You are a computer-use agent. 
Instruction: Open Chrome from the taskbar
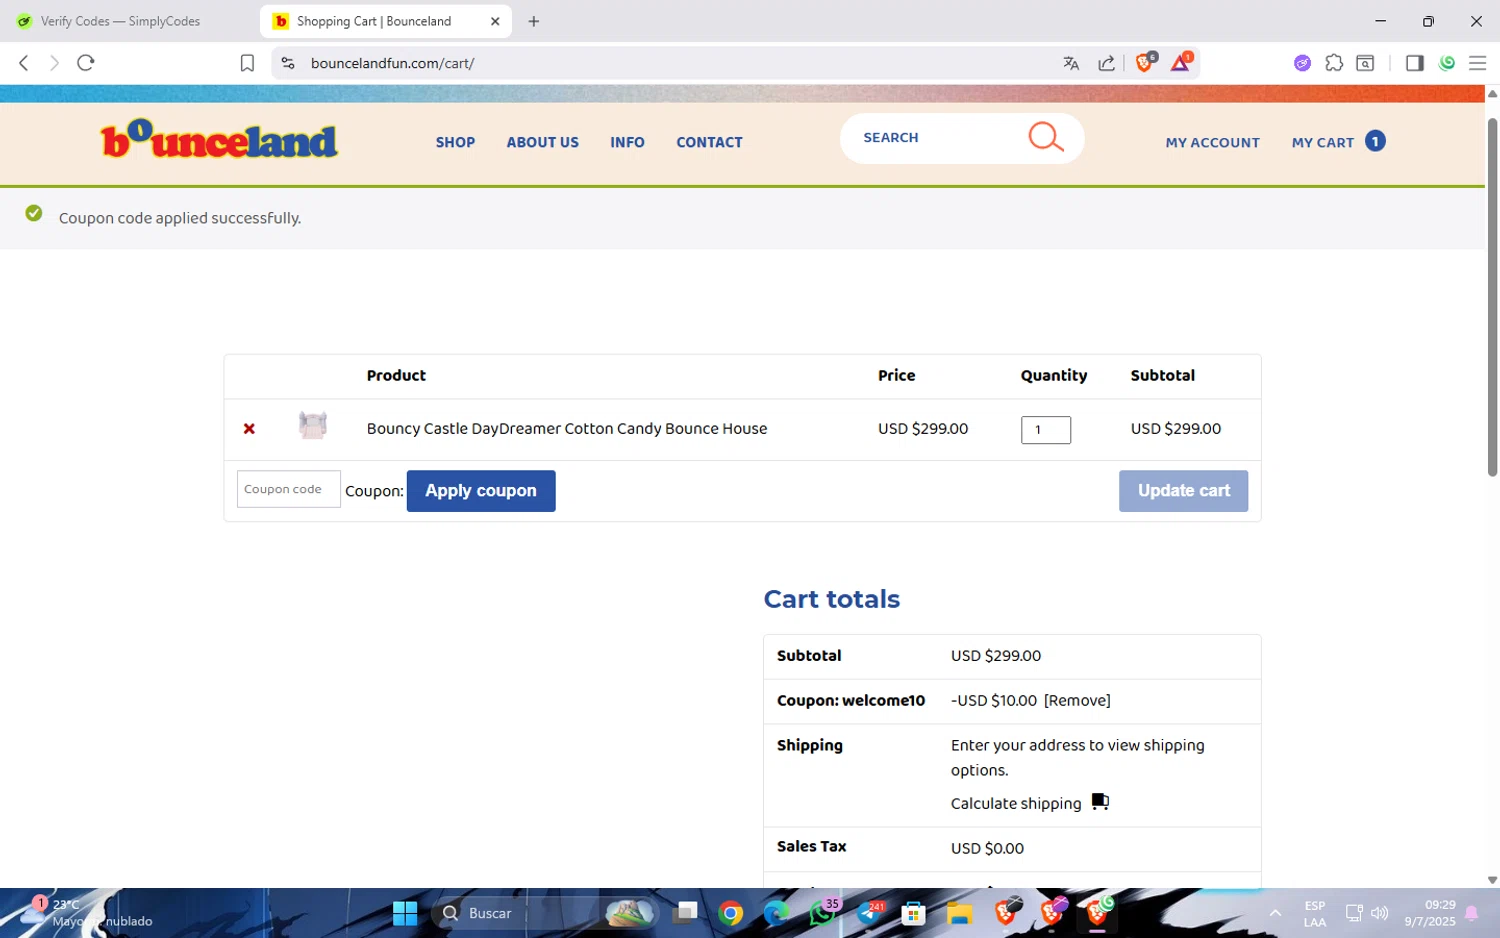click(x=731, y=913)
